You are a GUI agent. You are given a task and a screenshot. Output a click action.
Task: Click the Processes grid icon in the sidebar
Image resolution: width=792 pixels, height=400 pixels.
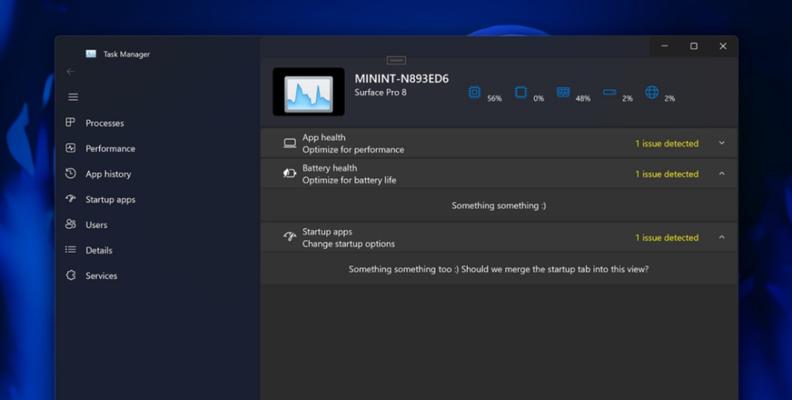(70, 122)
